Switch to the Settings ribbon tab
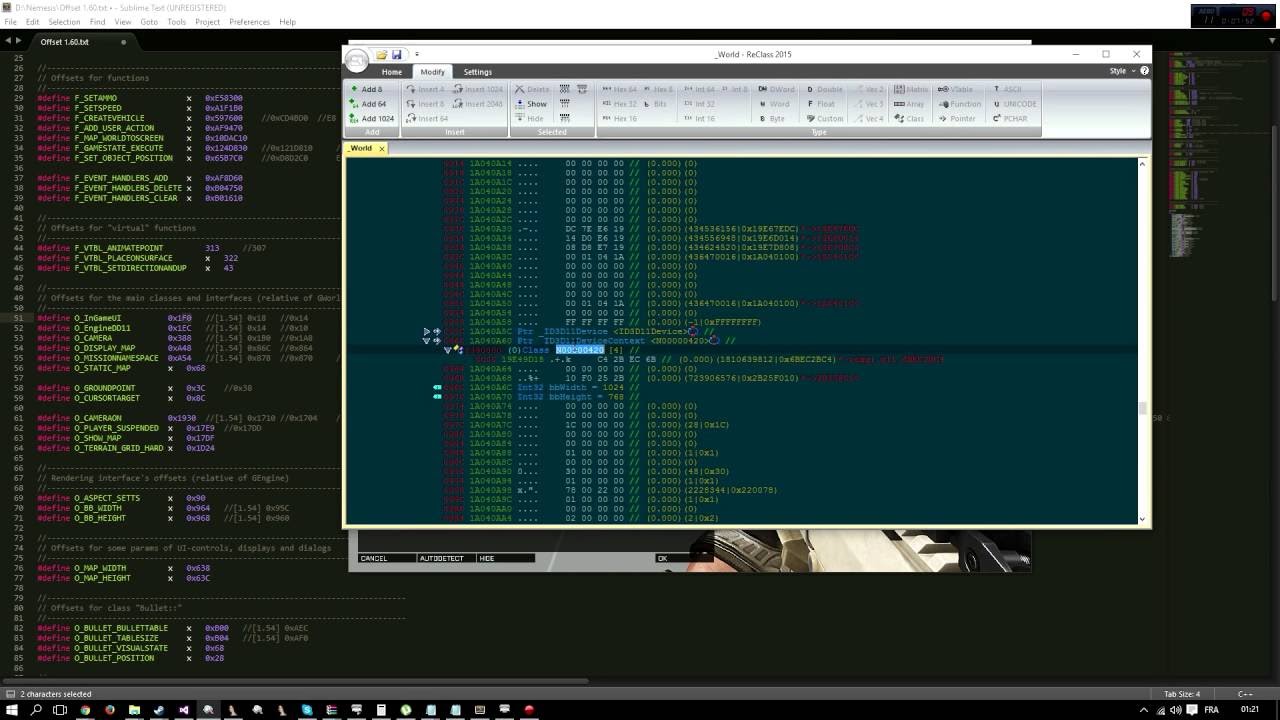The width and height of the screenshot is (1280, 720). (477, 72)
